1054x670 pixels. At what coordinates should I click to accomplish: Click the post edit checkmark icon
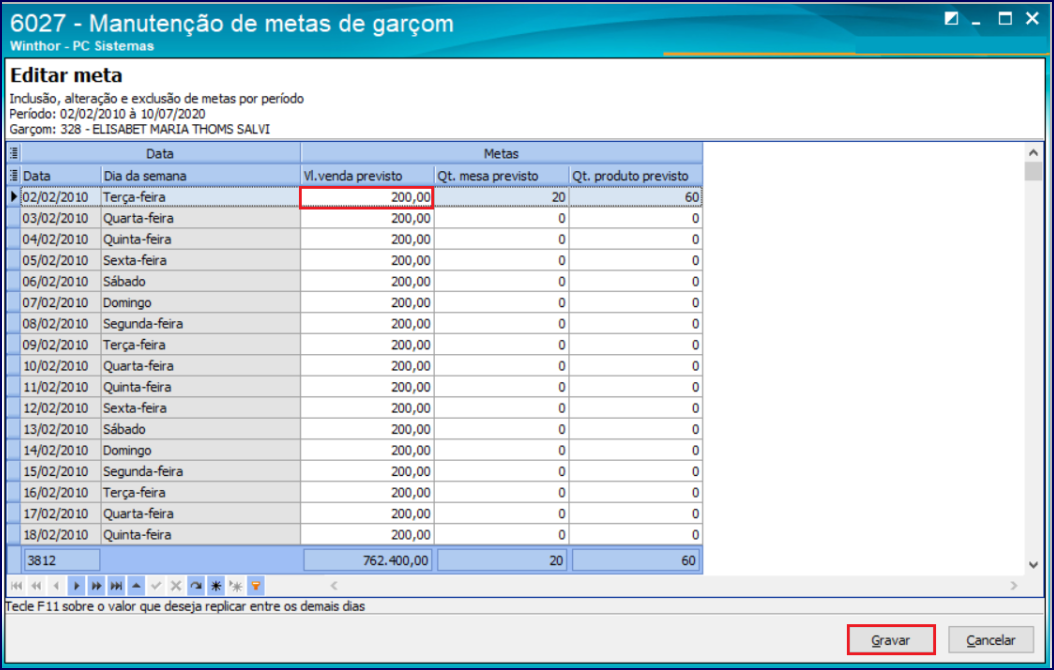(x=156, y=586)
